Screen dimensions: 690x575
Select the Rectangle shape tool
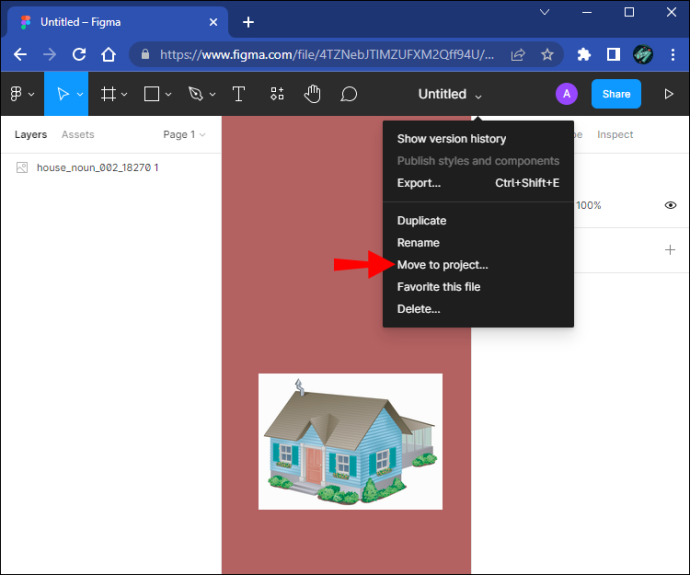coord(151,94)
